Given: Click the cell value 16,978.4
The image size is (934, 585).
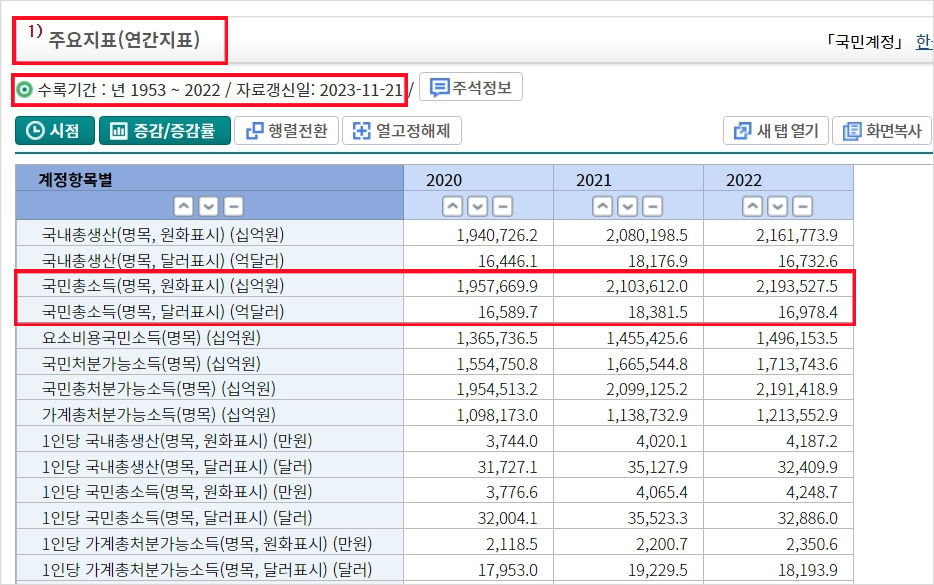Looking at the screenshot, I should pyautogui.click(x=808, y=312).
